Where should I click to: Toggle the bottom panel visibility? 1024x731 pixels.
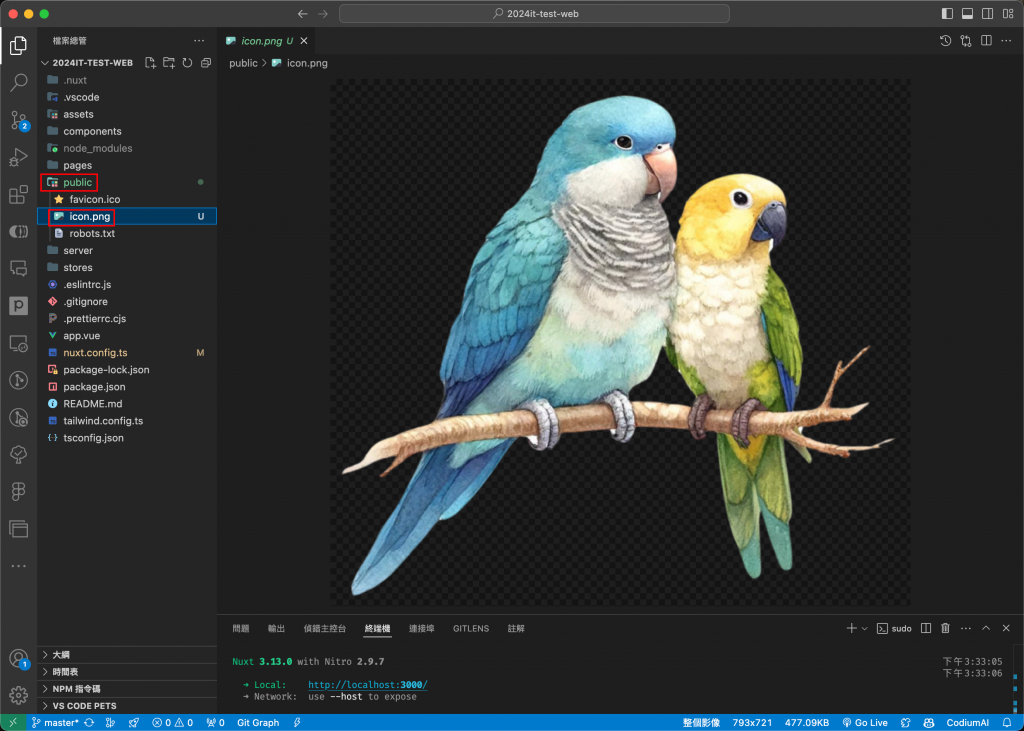[967, 14]
